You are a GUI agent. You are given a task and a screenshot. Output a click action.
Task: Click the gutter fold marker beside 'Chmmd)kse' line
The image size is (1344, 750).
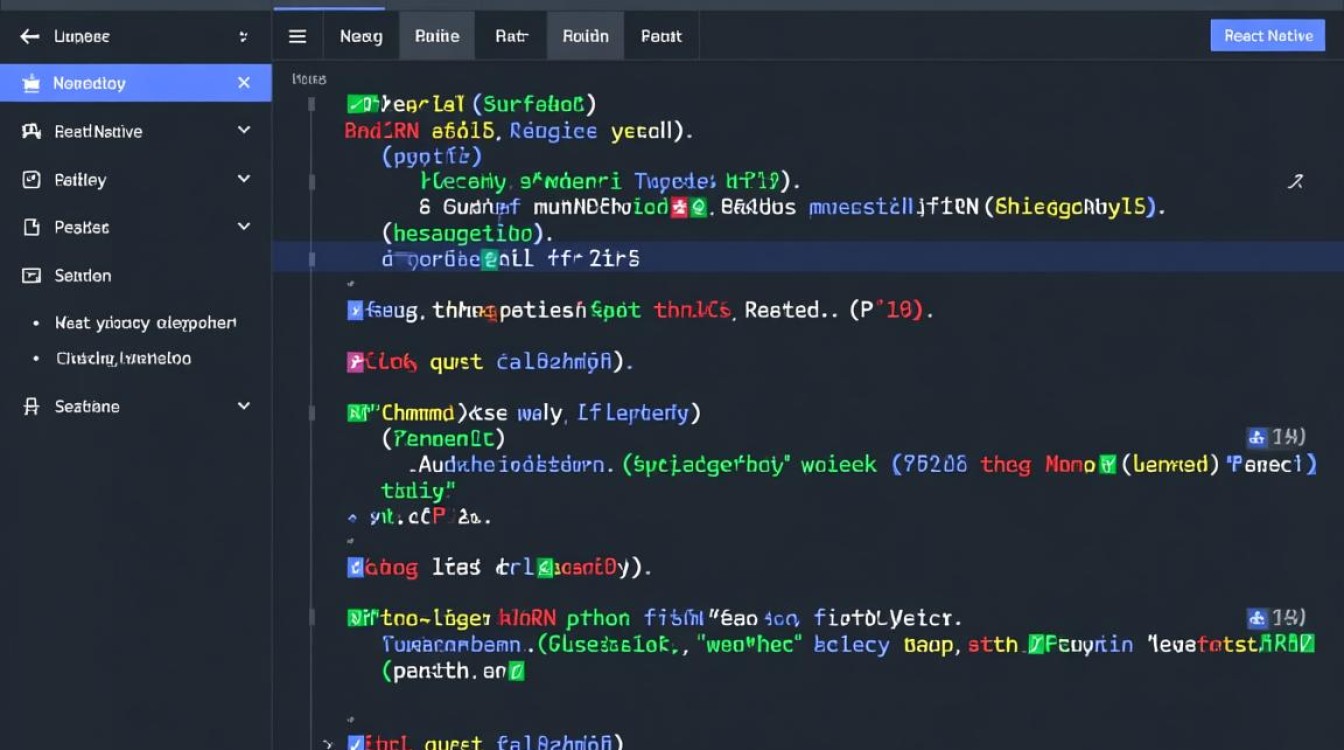(x=312, y=412)
